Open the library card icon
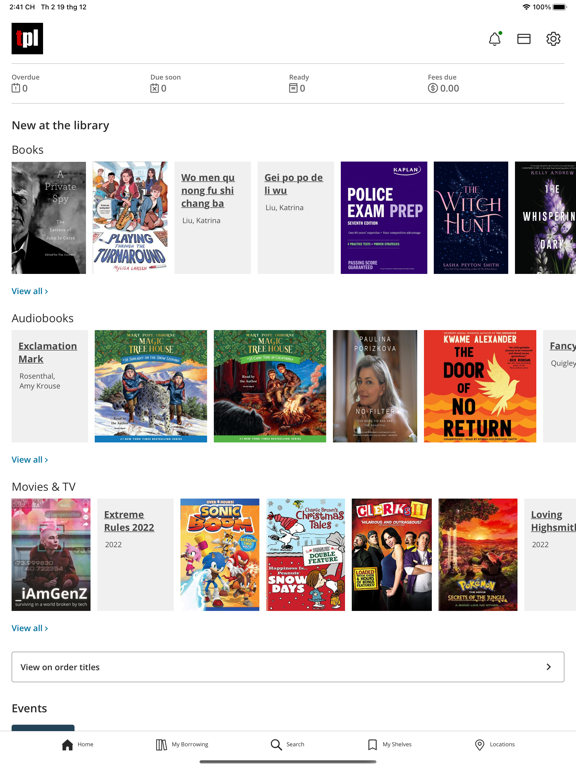 tap(524, 39)
